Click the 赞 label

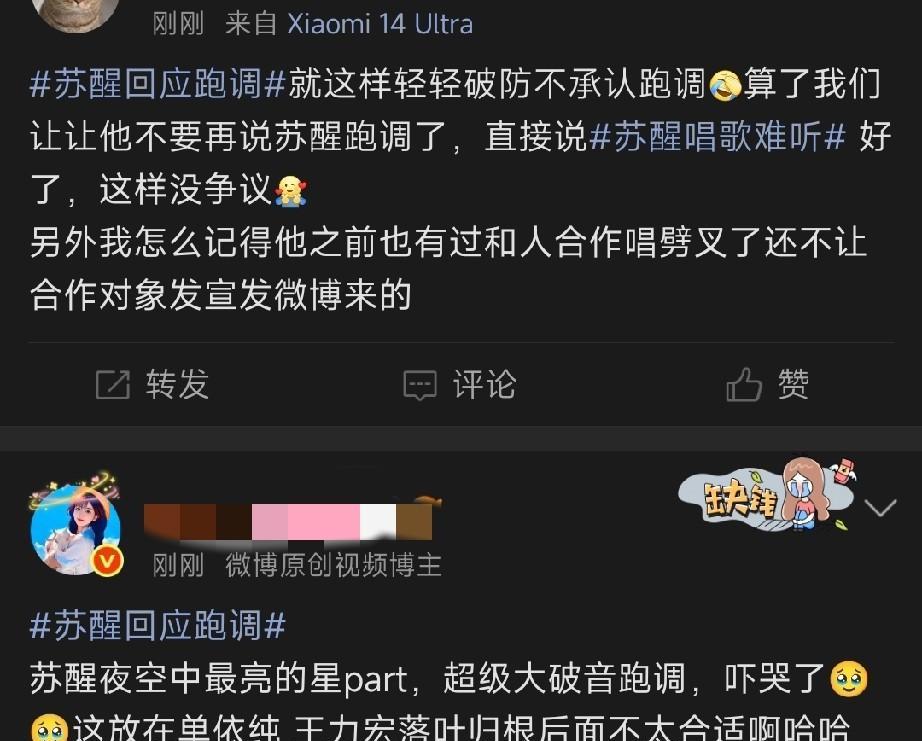click(x=794, y=384)
